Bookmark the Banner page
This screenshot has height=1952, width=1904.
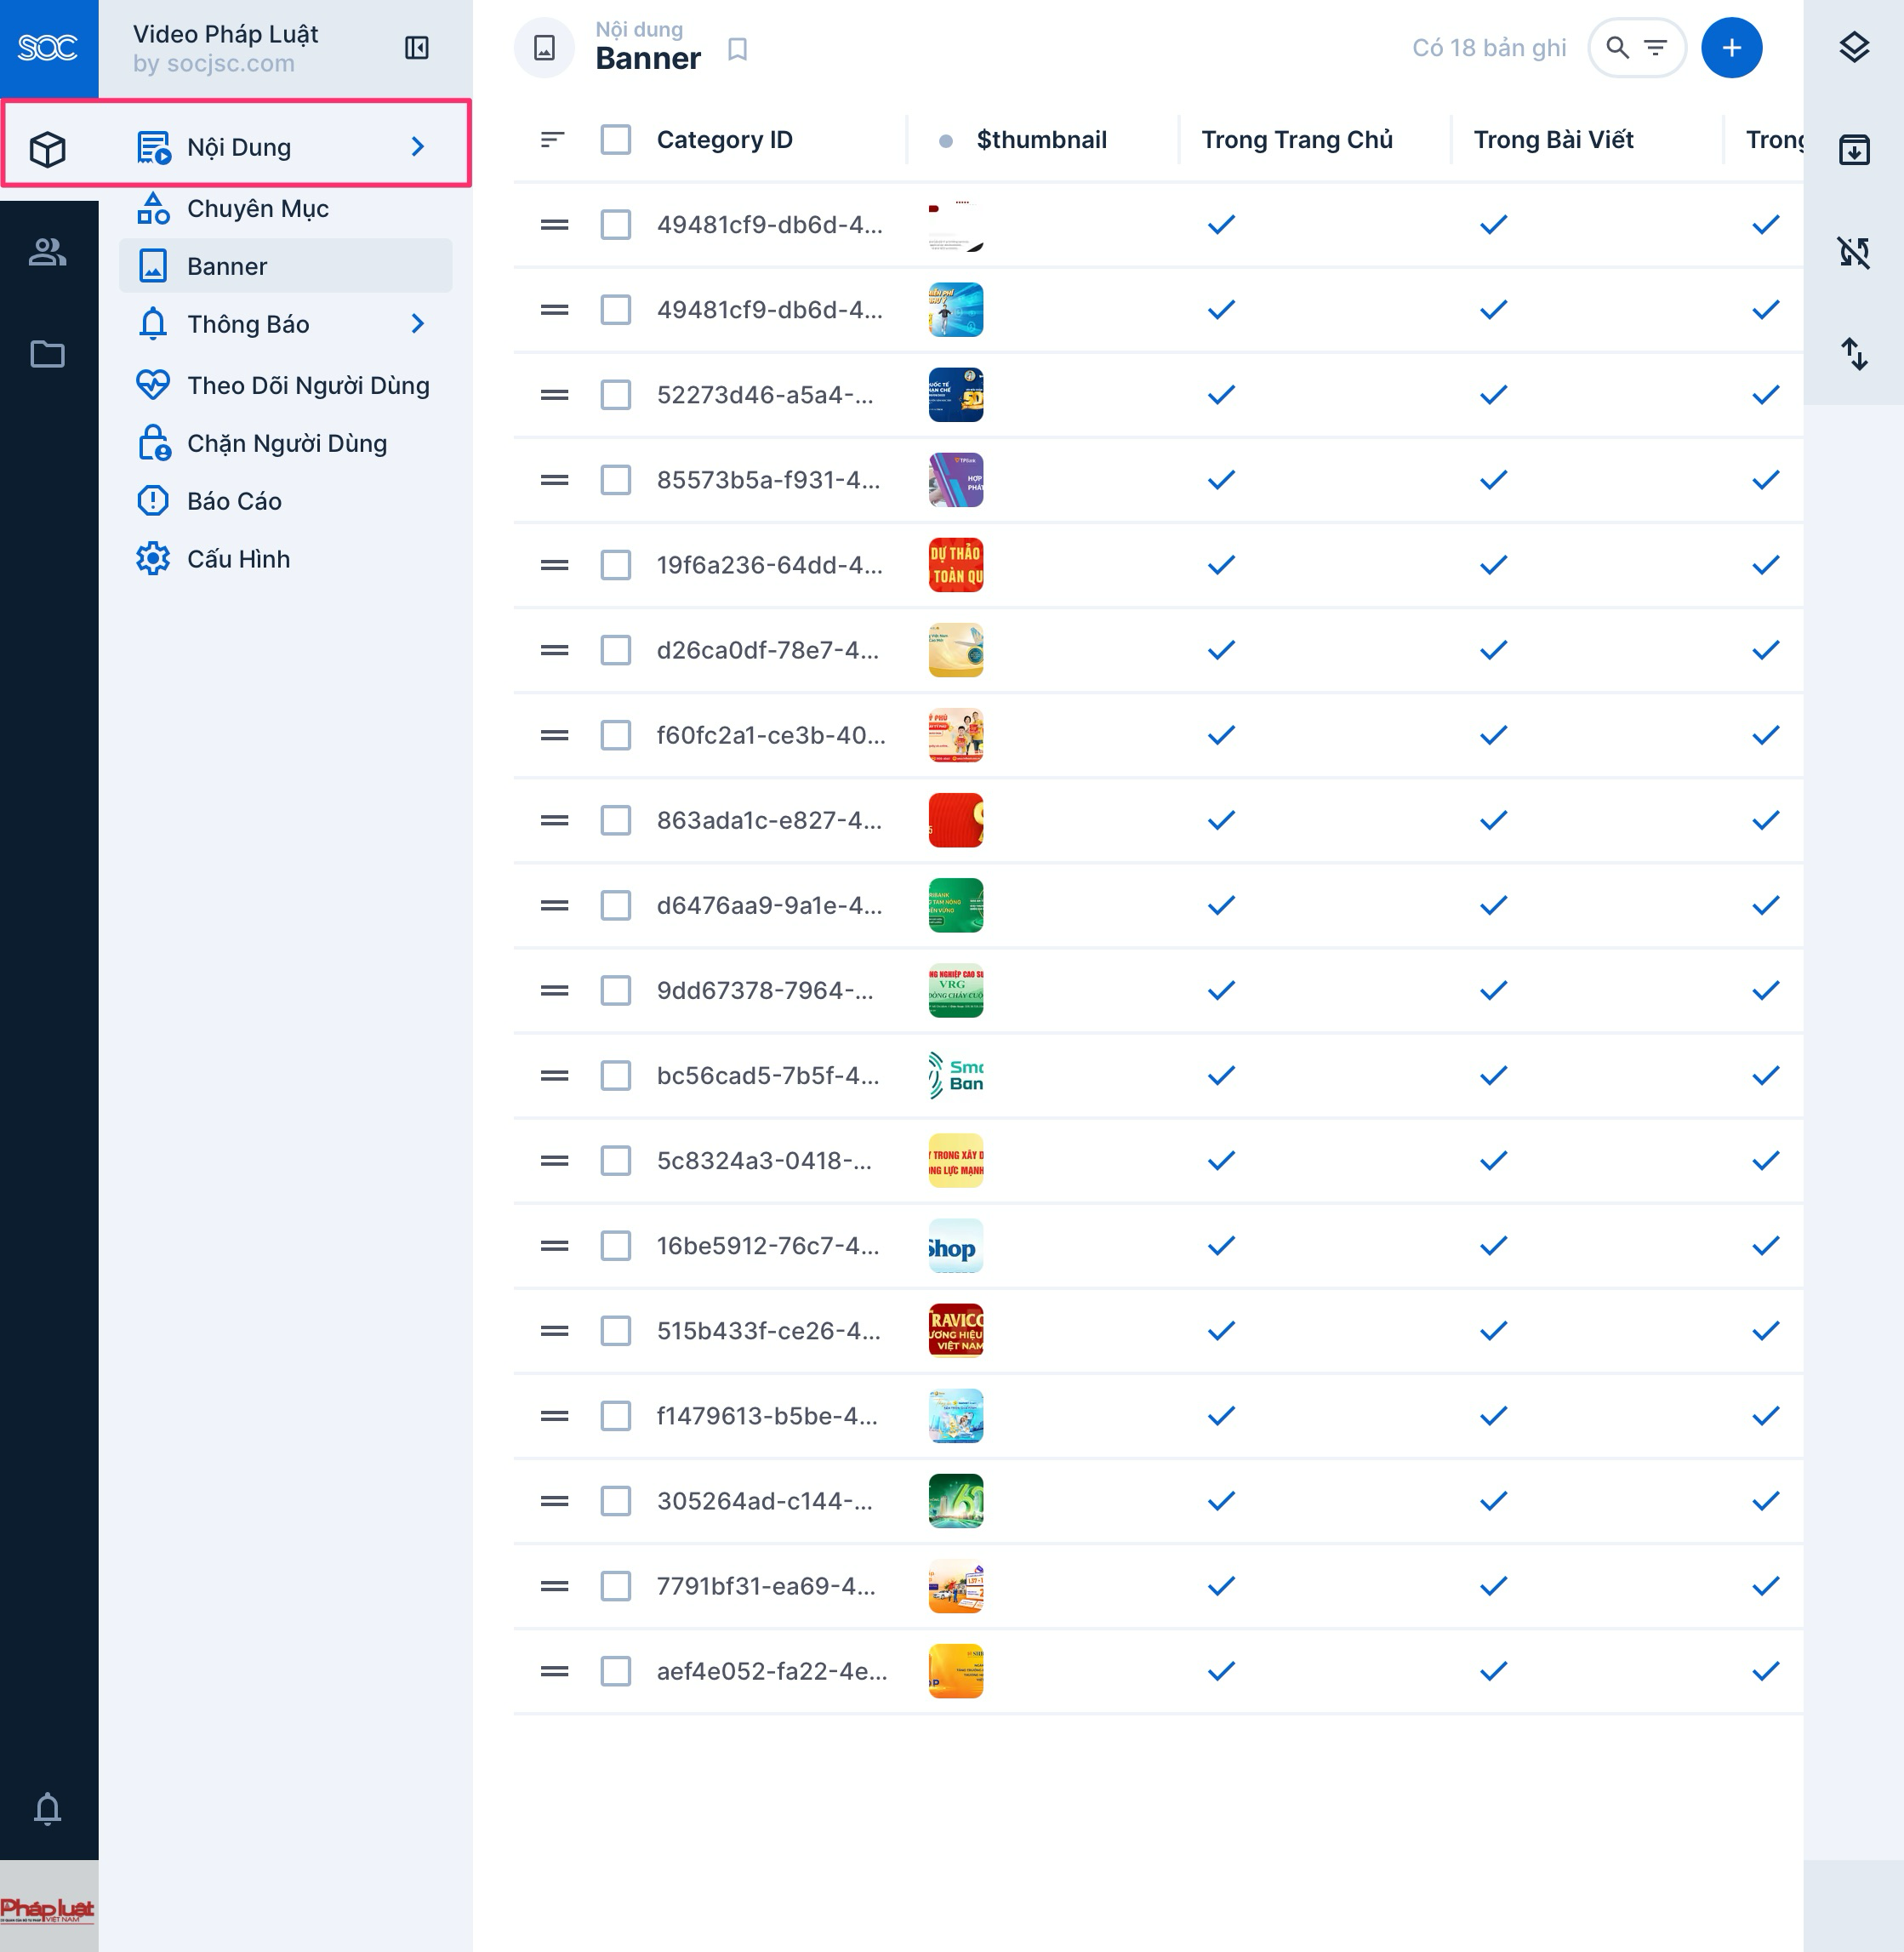737,49
